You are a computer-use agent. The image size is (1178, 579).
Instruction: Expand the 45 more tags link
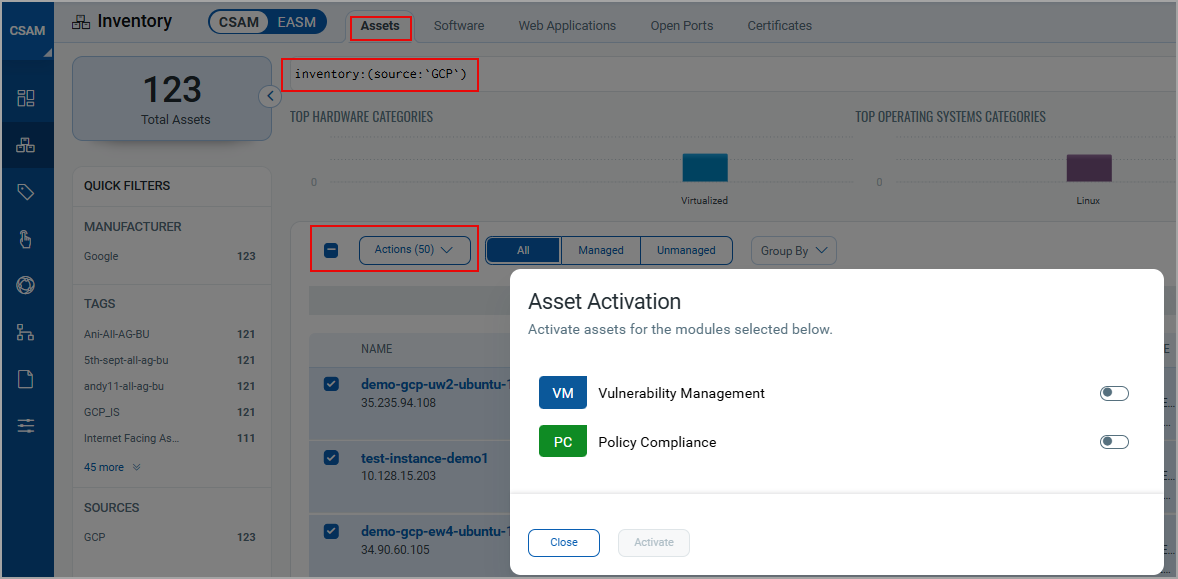(112, 467)
